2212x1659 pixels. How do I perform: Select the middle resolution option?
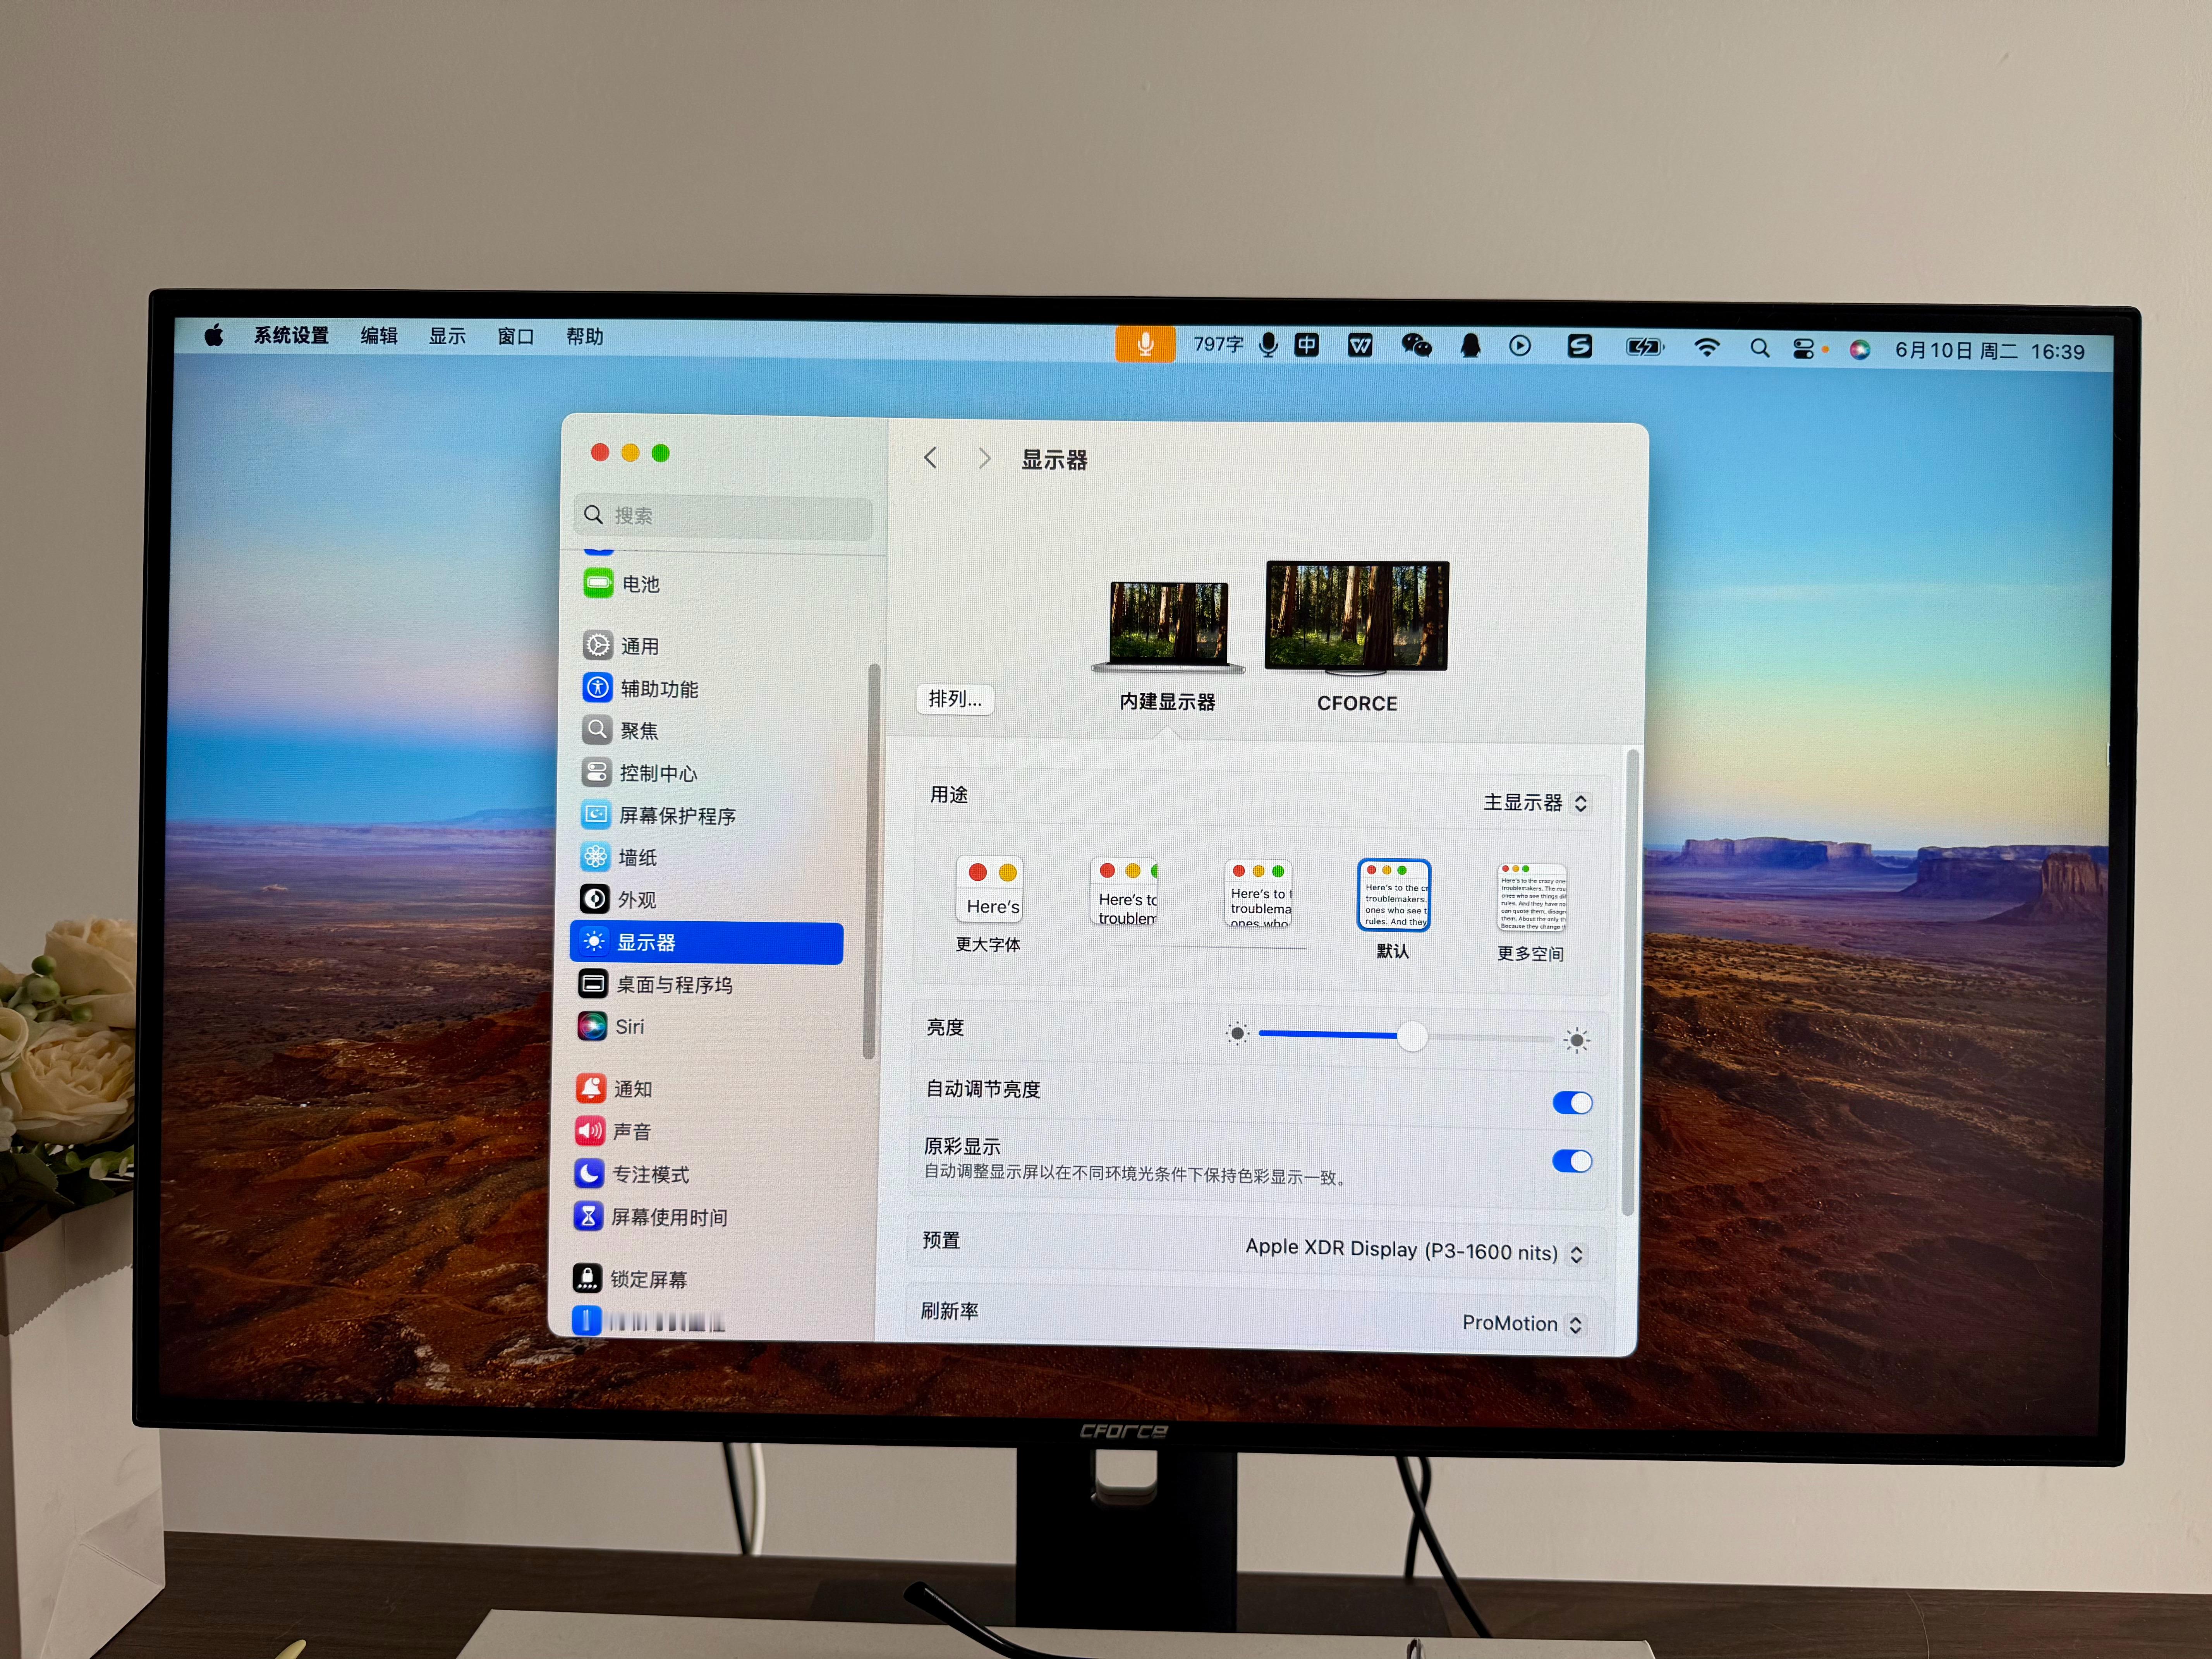click(1258, 893)
